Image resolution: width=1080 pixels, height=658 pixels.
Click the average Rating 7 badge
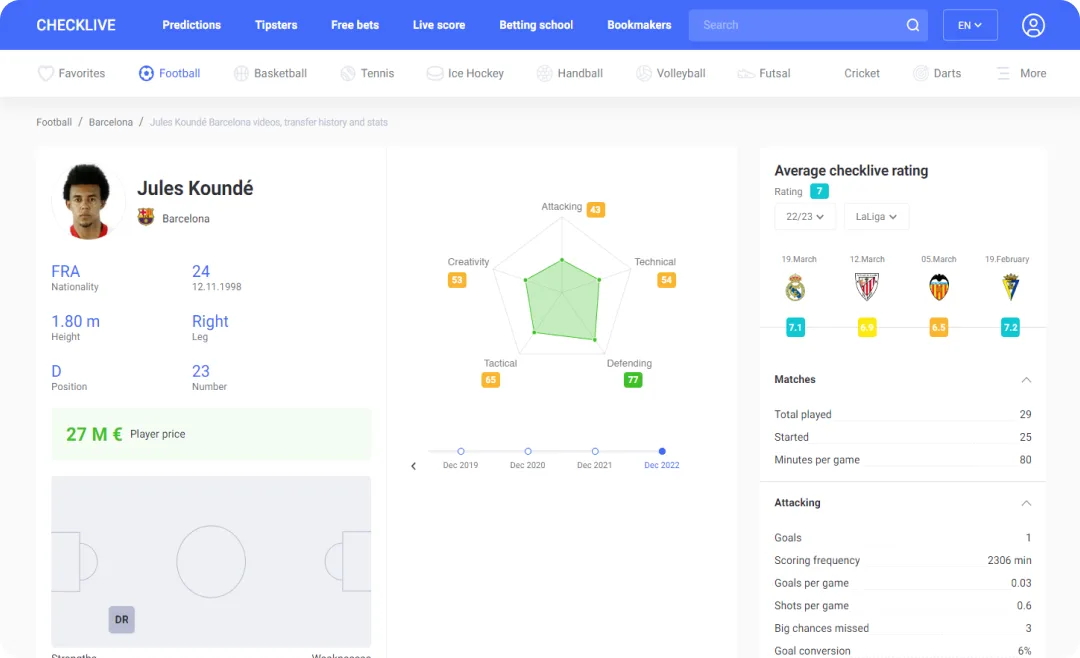[819, 191]
